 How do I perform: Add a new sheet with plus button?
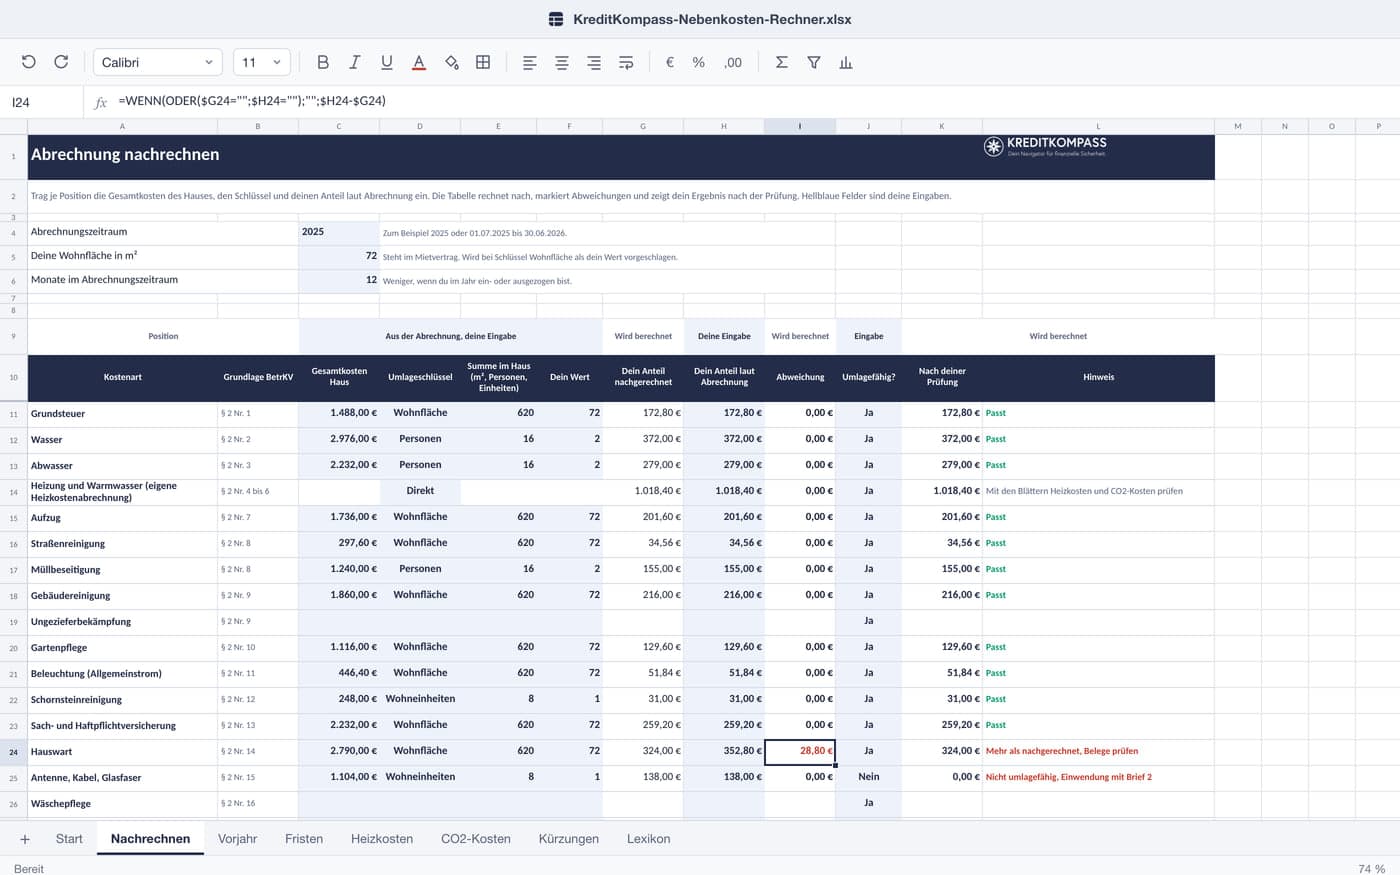click(25, 839)
